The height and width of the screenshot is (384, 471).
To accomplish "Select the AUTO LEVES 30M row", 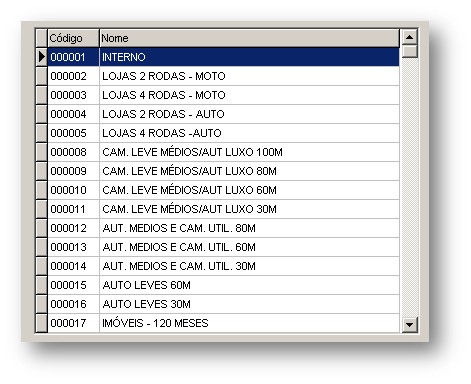I will 223,304.
